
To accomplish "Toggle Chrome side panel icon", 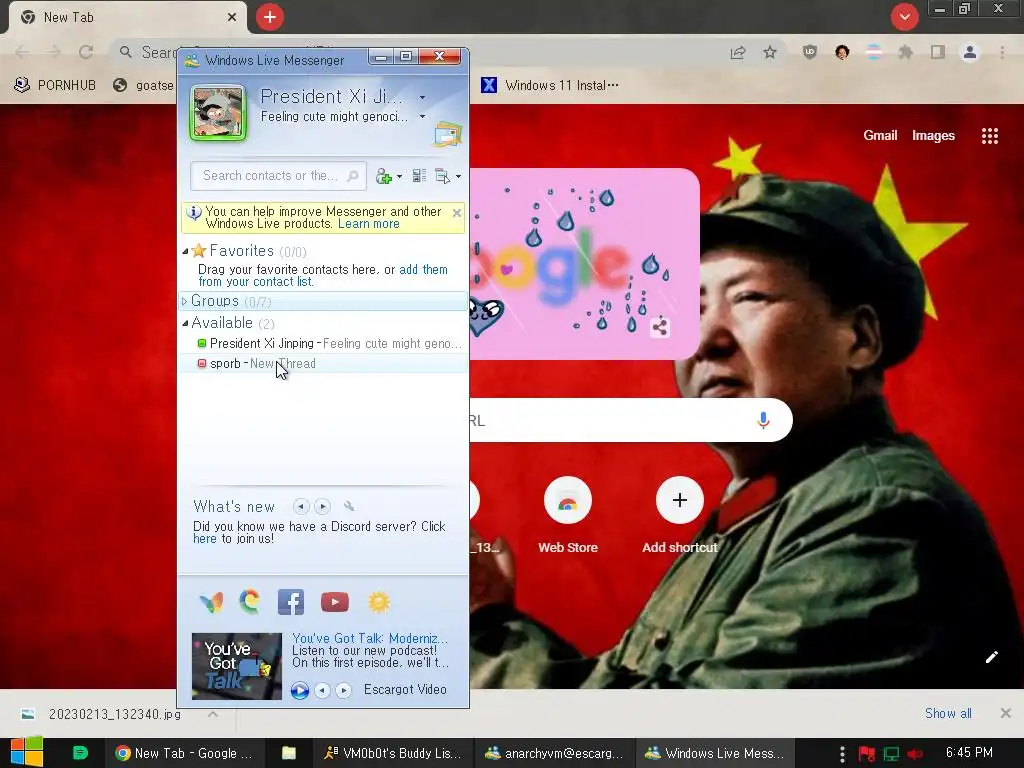I will tap(938, 52).
